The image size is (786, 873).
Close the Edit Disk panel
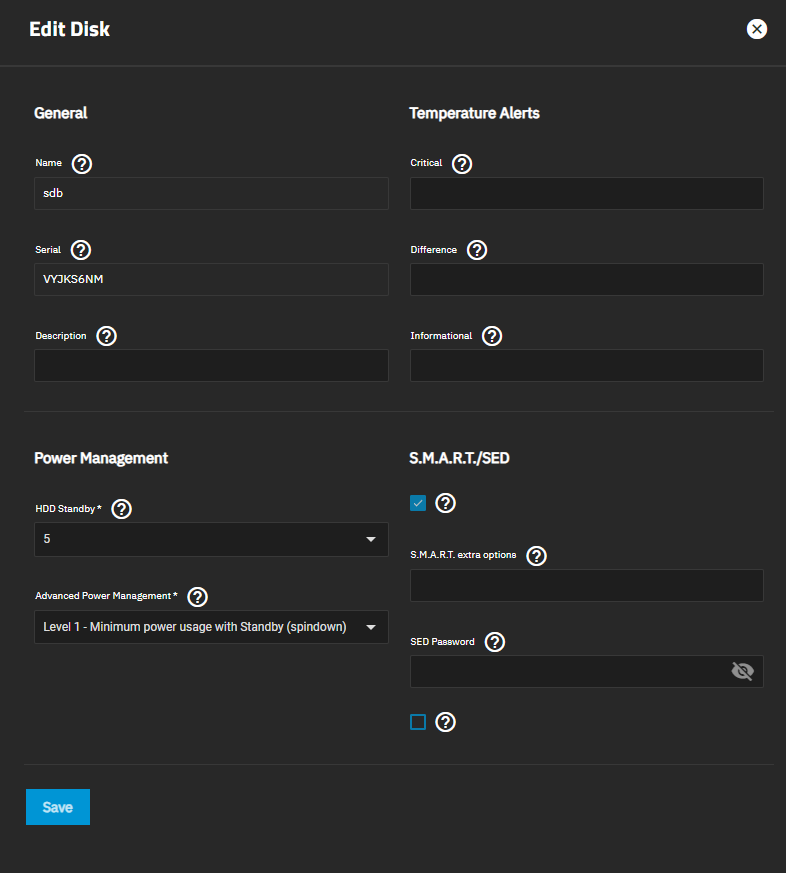coord(756,29)
